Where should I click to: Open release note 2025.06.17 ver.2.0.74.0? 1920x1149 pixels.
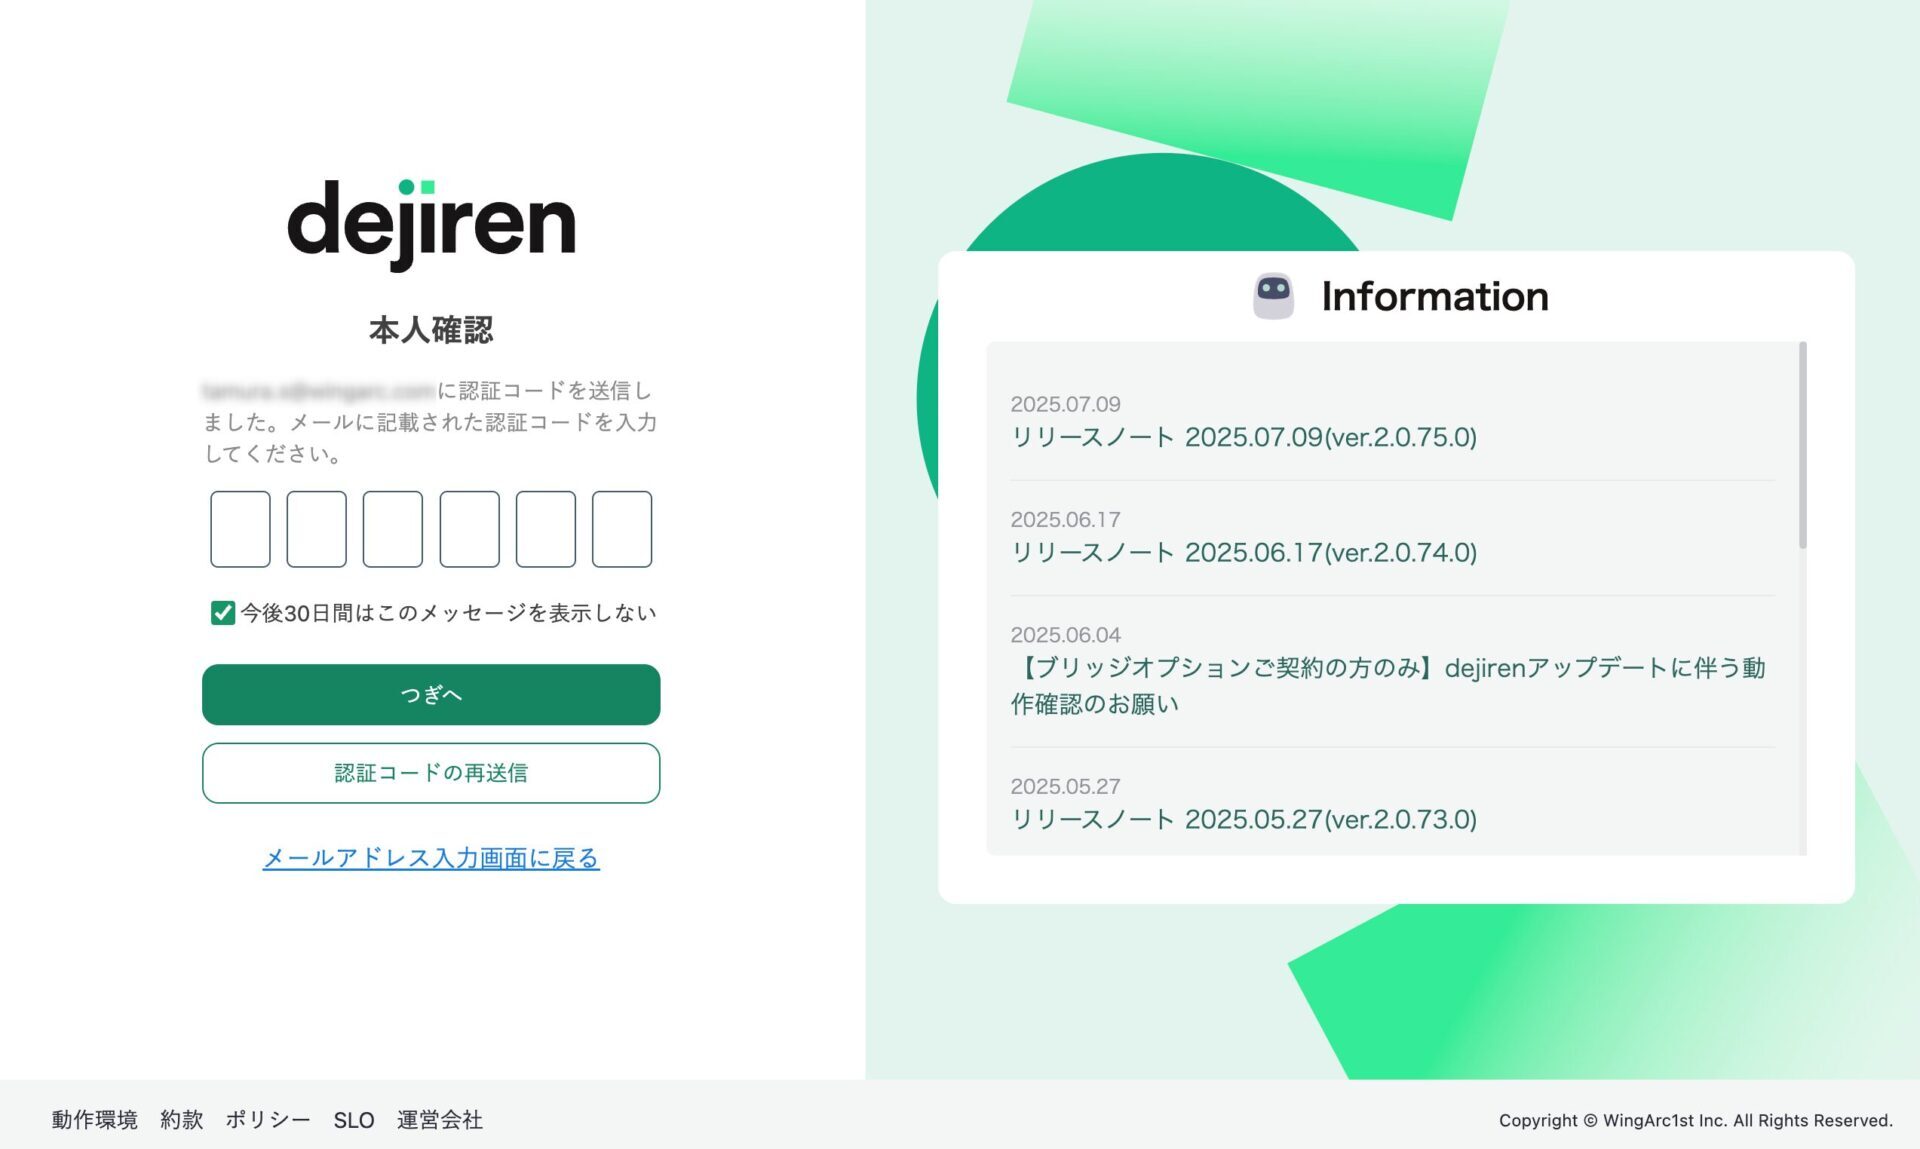pyautogui.click(x=1243, y=552)
